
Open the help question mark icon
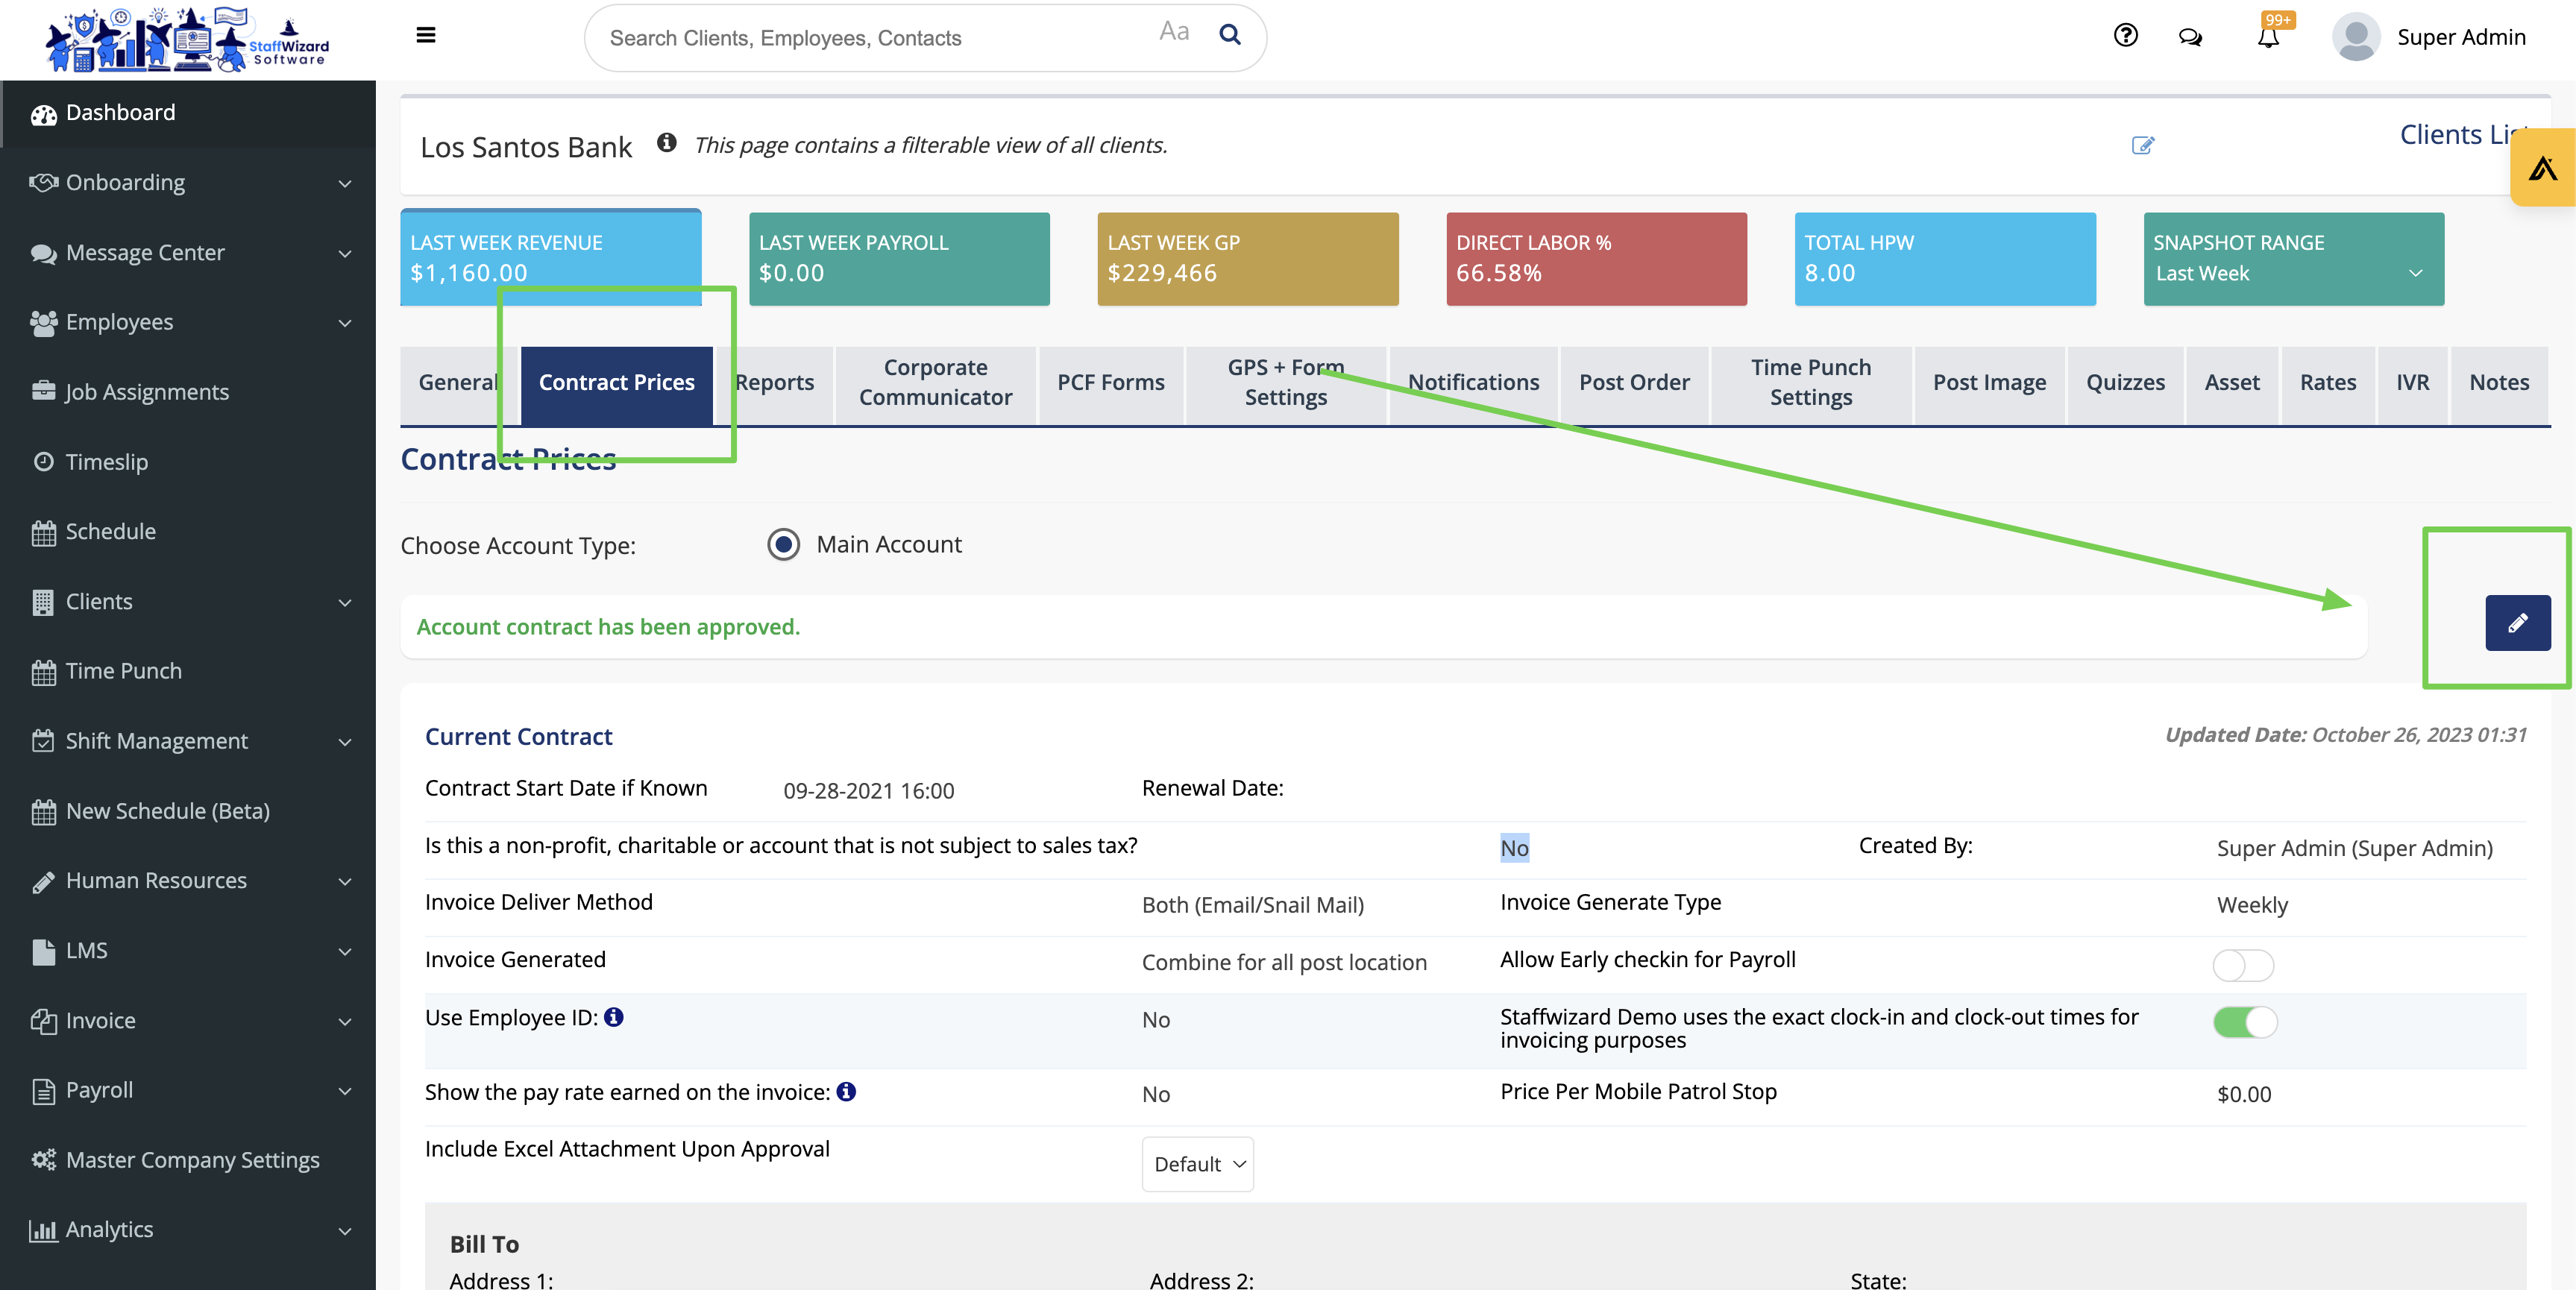point(2125,36)
